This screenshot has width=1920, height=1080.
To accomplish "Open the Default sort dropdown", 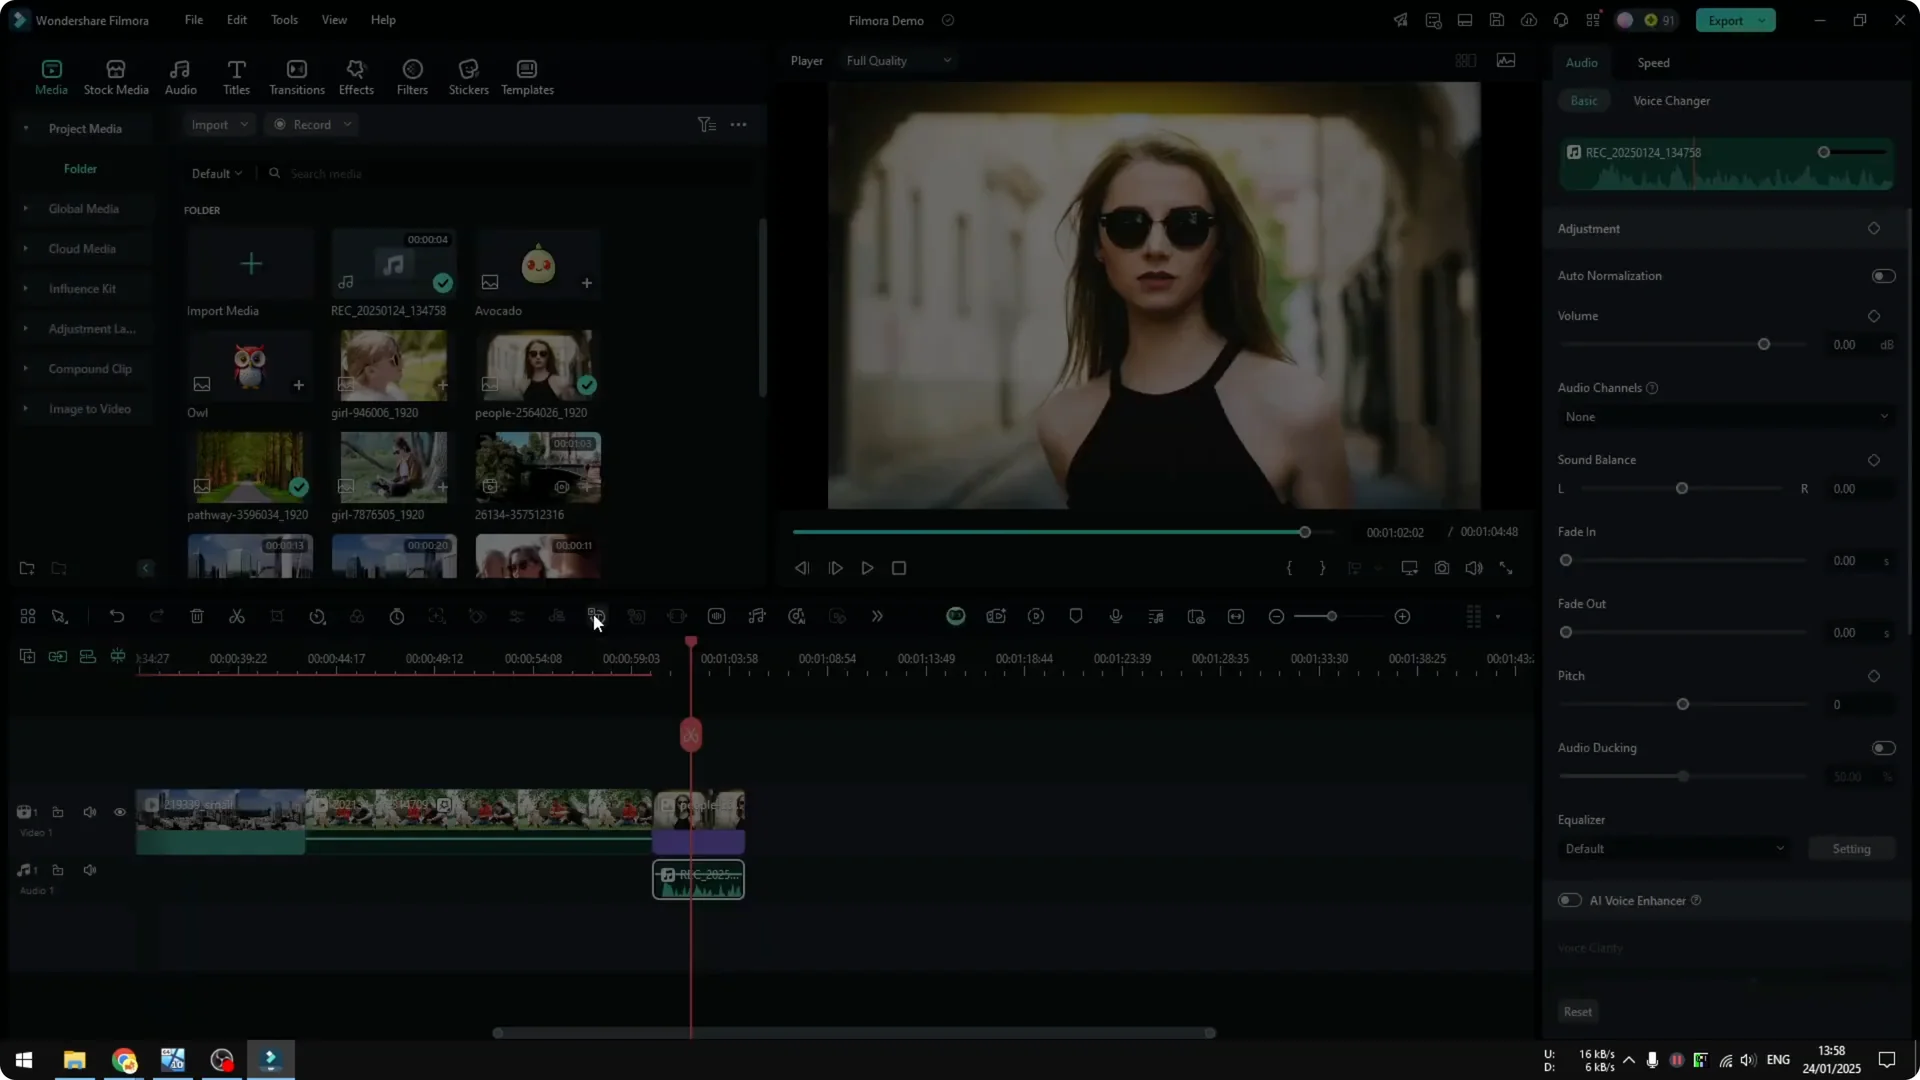I will pos(217,173).
